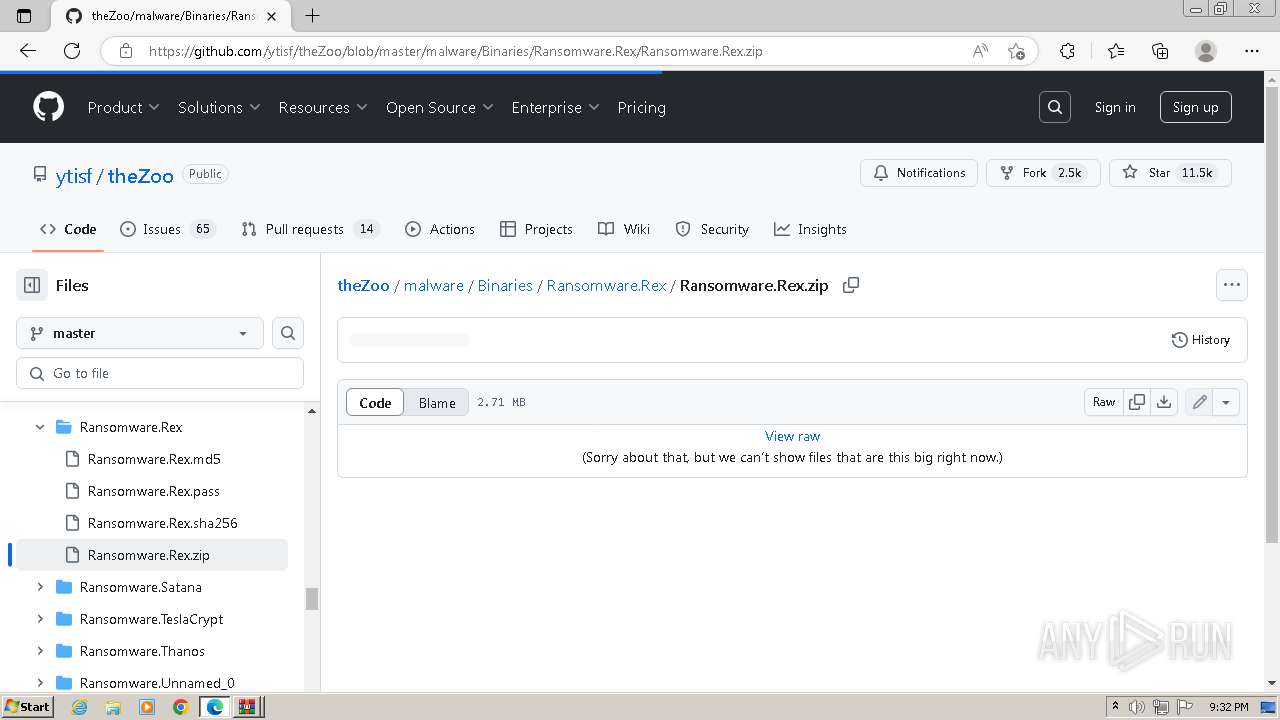Click the browser profile avatar

[1206, 51]
